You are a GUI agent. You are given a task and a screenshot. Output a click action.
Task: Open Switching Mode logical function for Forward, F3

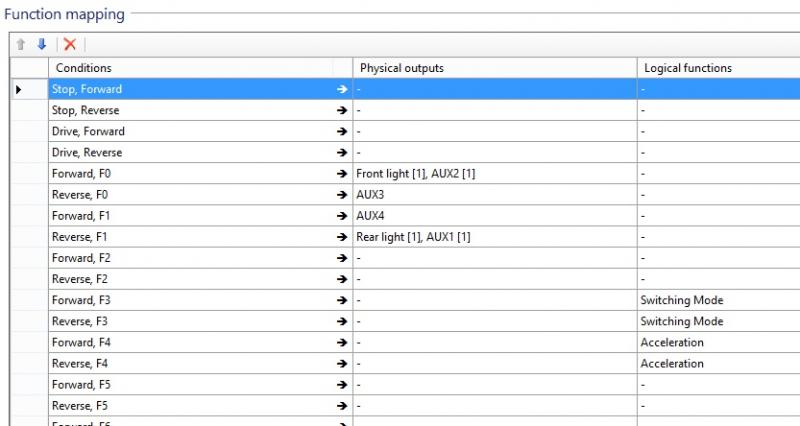[718, 300]
